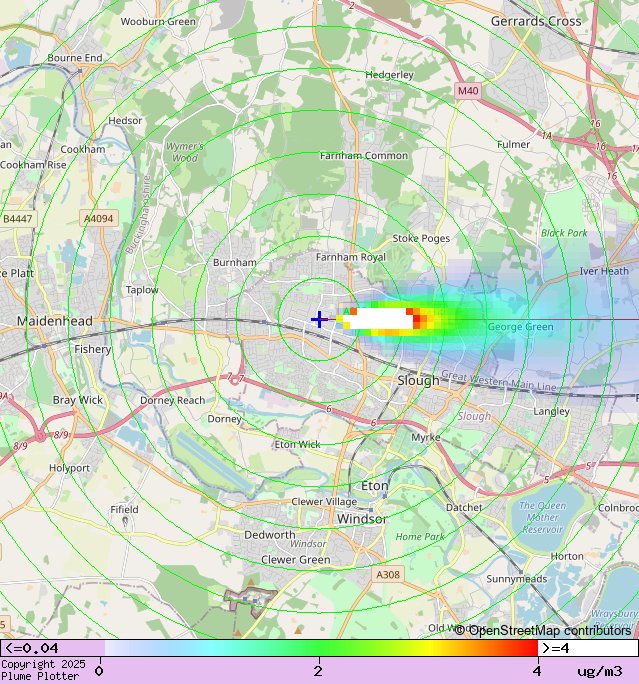Click the scale tick label '2'
Viewport: 639px width, 684px height.
click(x=318, y=671)
